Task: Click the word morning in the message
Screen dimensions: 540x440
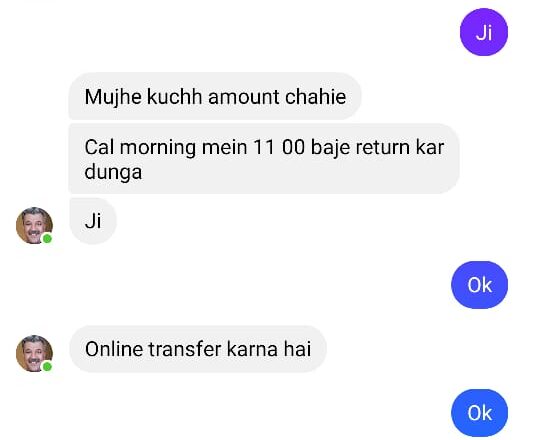Action: [158, 148]
